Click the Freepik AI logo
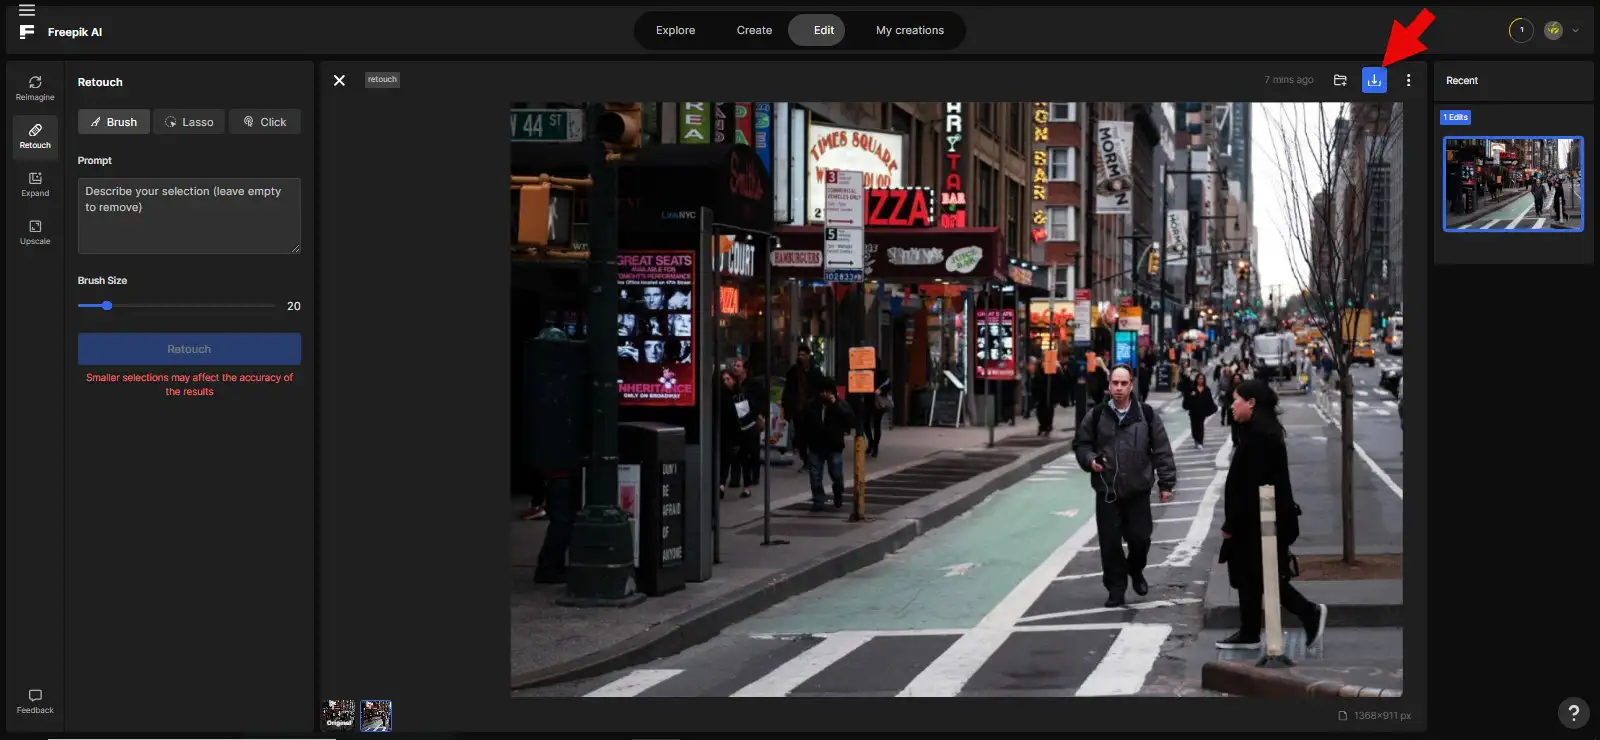This screenshot has width=1600, height=740. click(x=61, y=32)
